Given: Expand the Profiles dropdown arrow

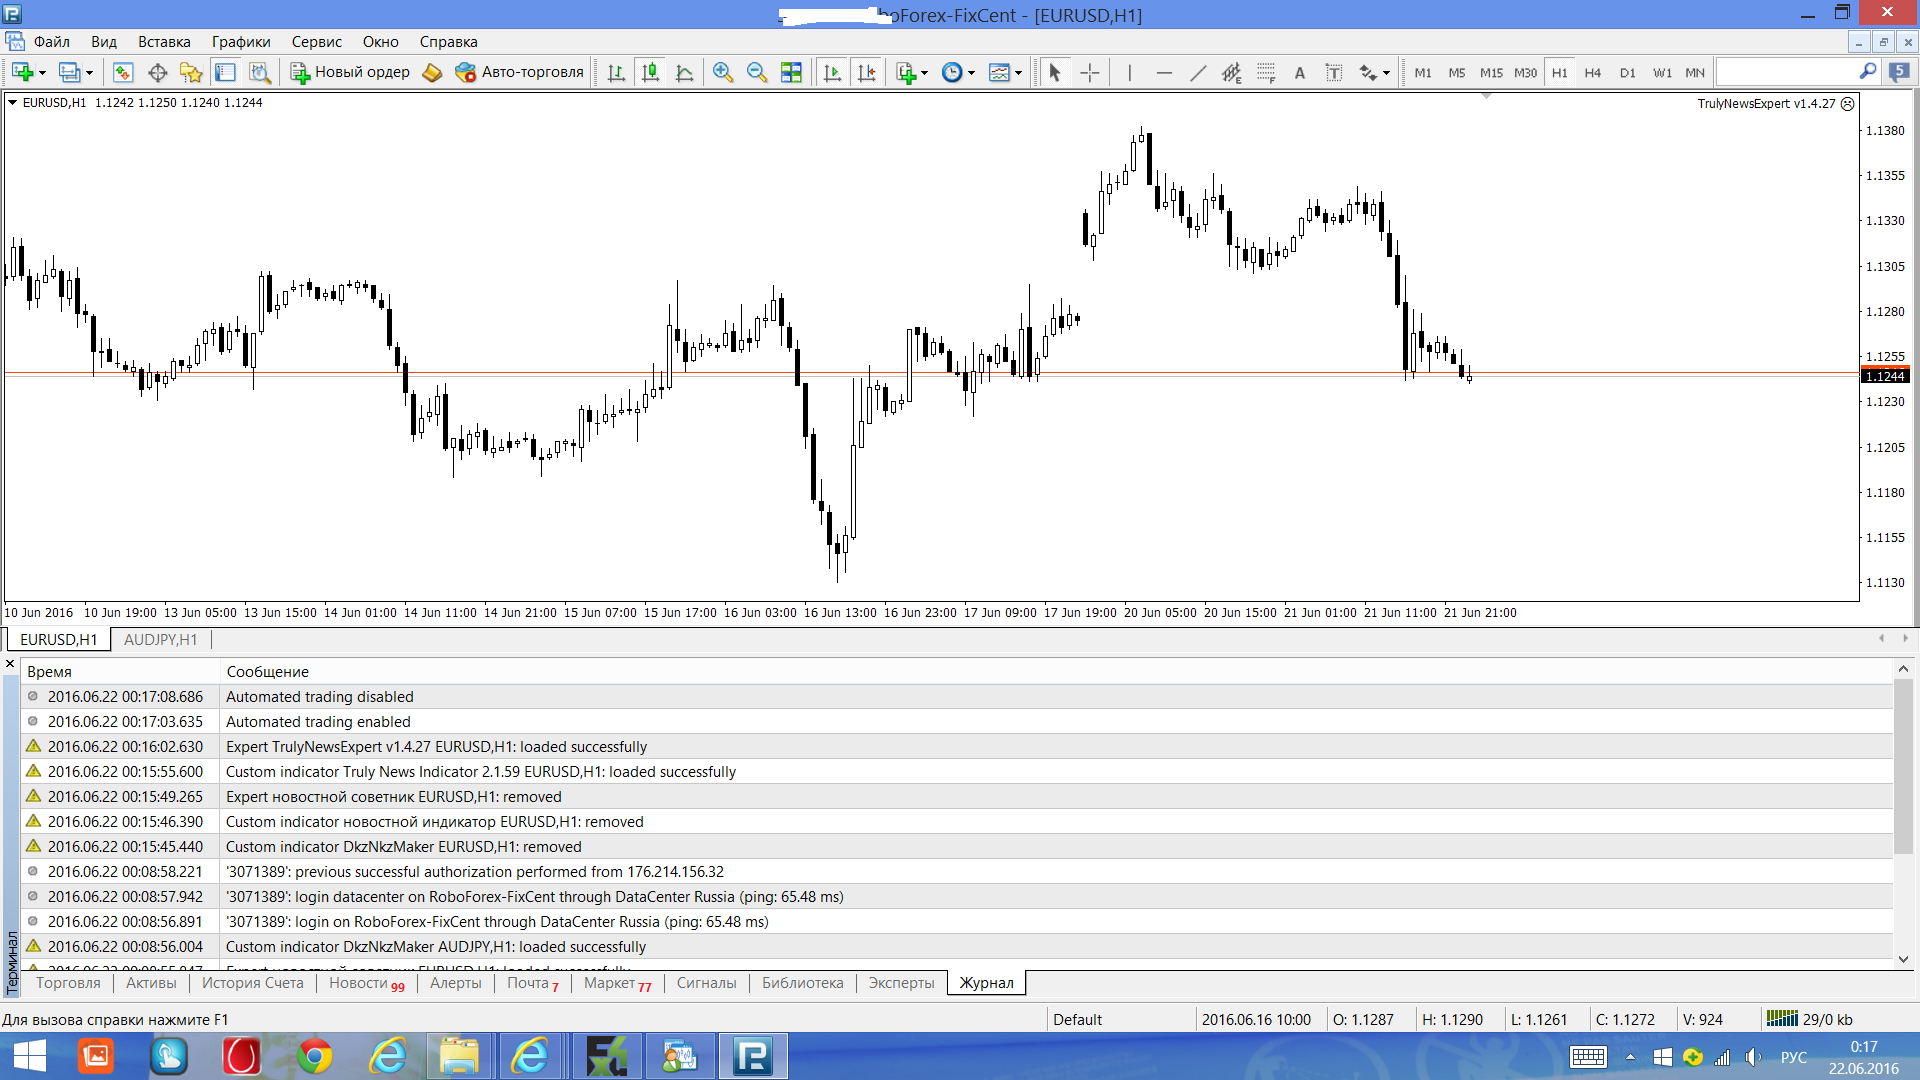Looking at the screenshot, I should pos(89,73).
